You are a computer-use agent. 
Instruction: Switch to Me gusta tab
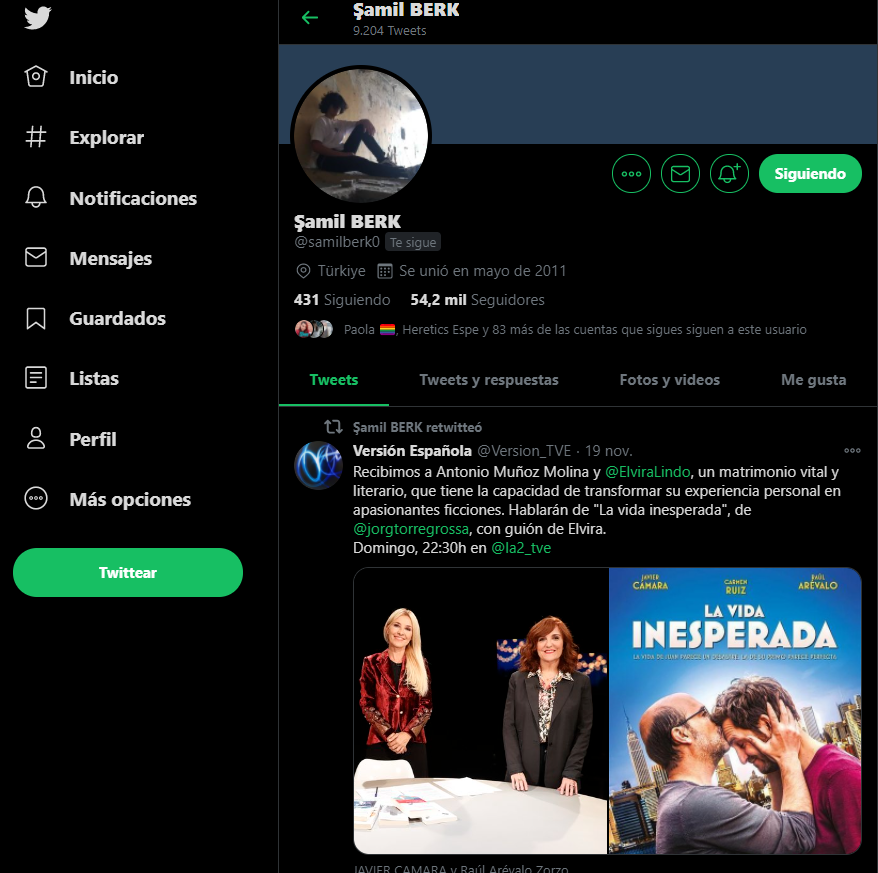click(x=813, y=380)
